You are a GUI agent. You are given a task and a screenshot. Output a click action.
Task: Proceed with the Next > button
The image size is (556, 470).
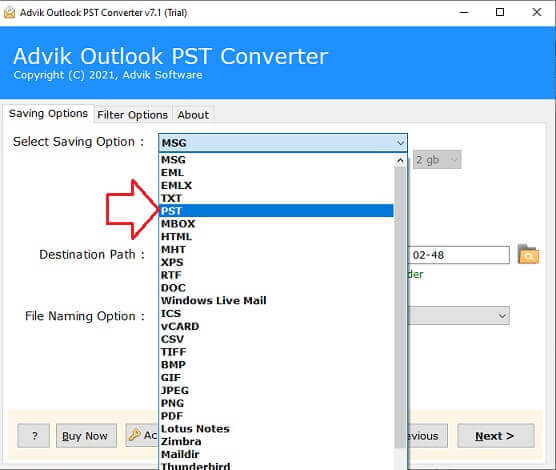(496, 436)
